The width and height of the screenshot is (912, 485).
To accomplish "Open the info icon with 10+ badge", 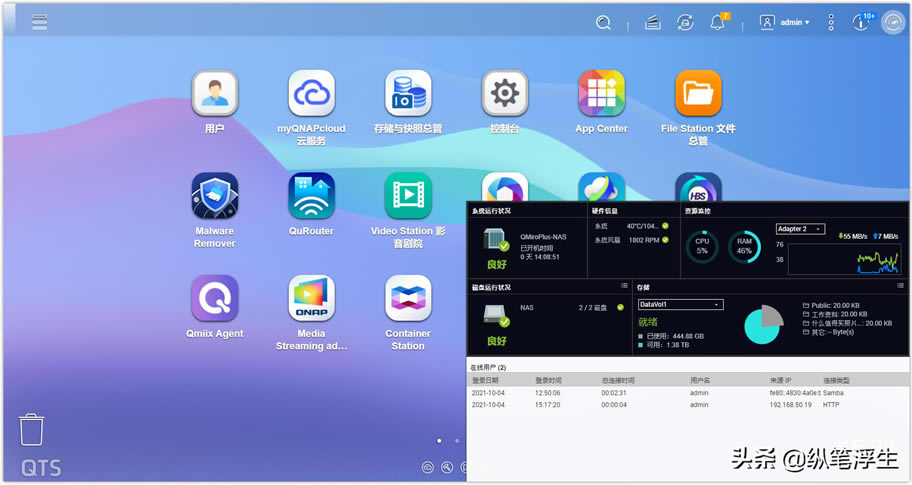I will [x=862, y=22].
